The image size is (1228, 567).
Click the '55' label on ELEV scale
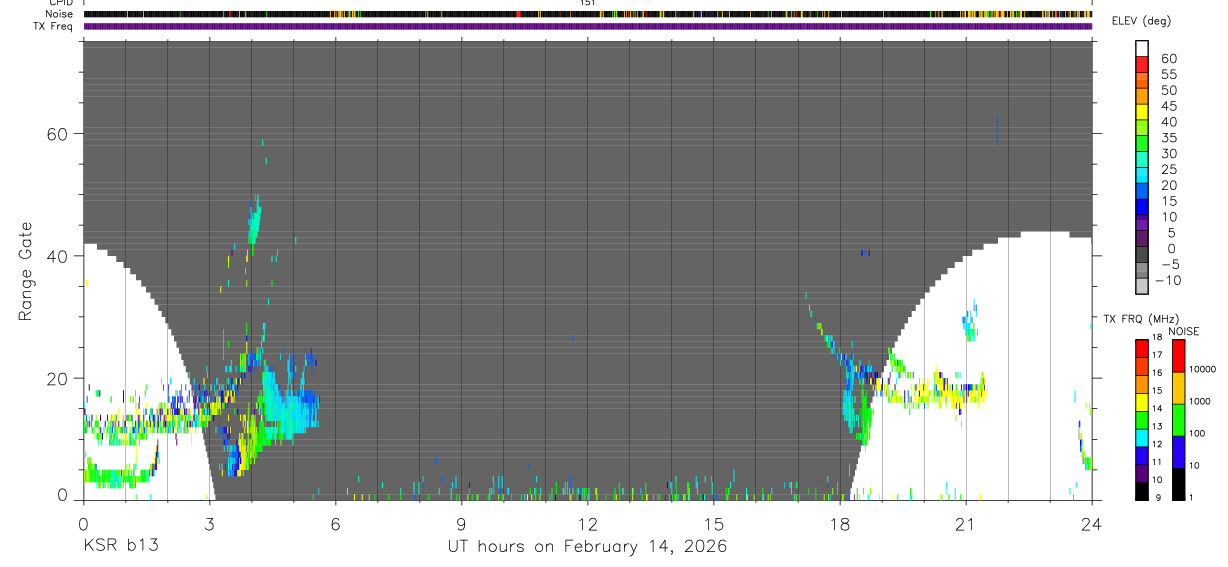[x=1168, y=74]
